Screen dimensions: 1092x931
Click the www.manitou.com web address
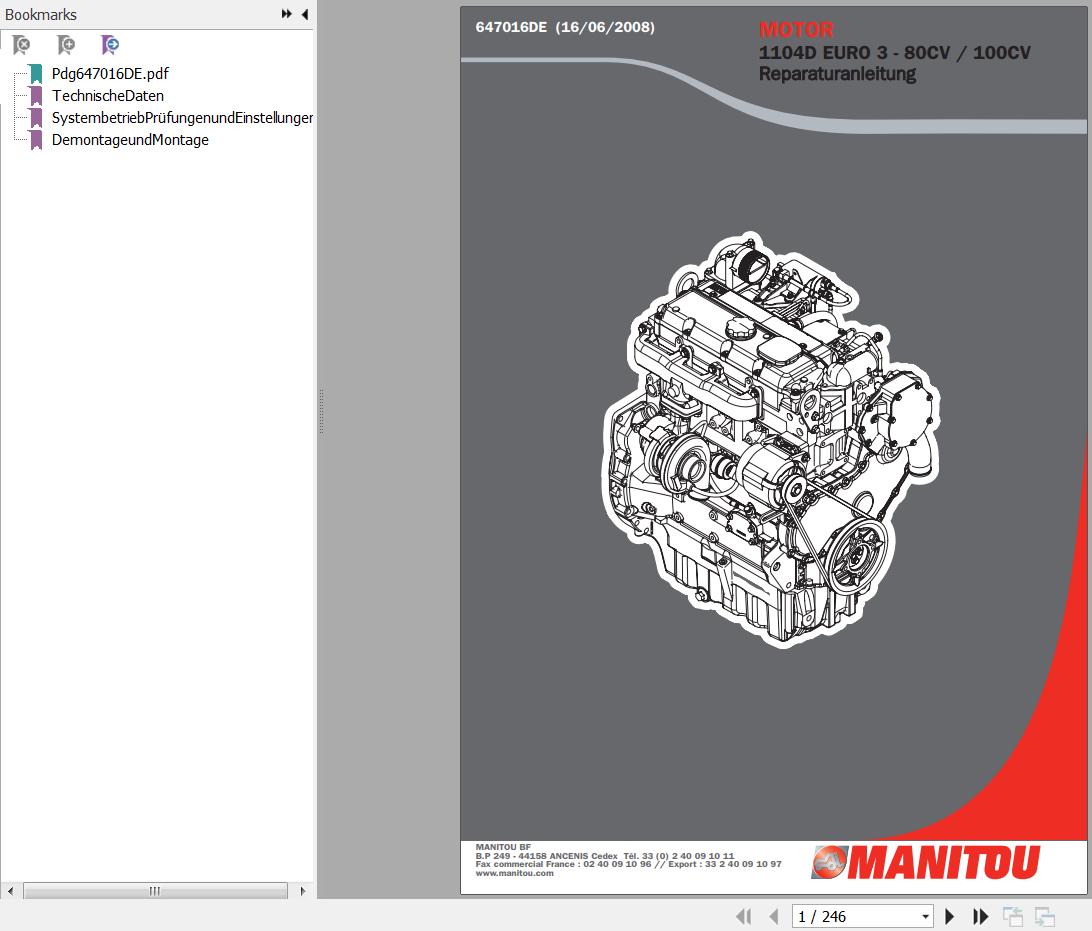point(515,873)
